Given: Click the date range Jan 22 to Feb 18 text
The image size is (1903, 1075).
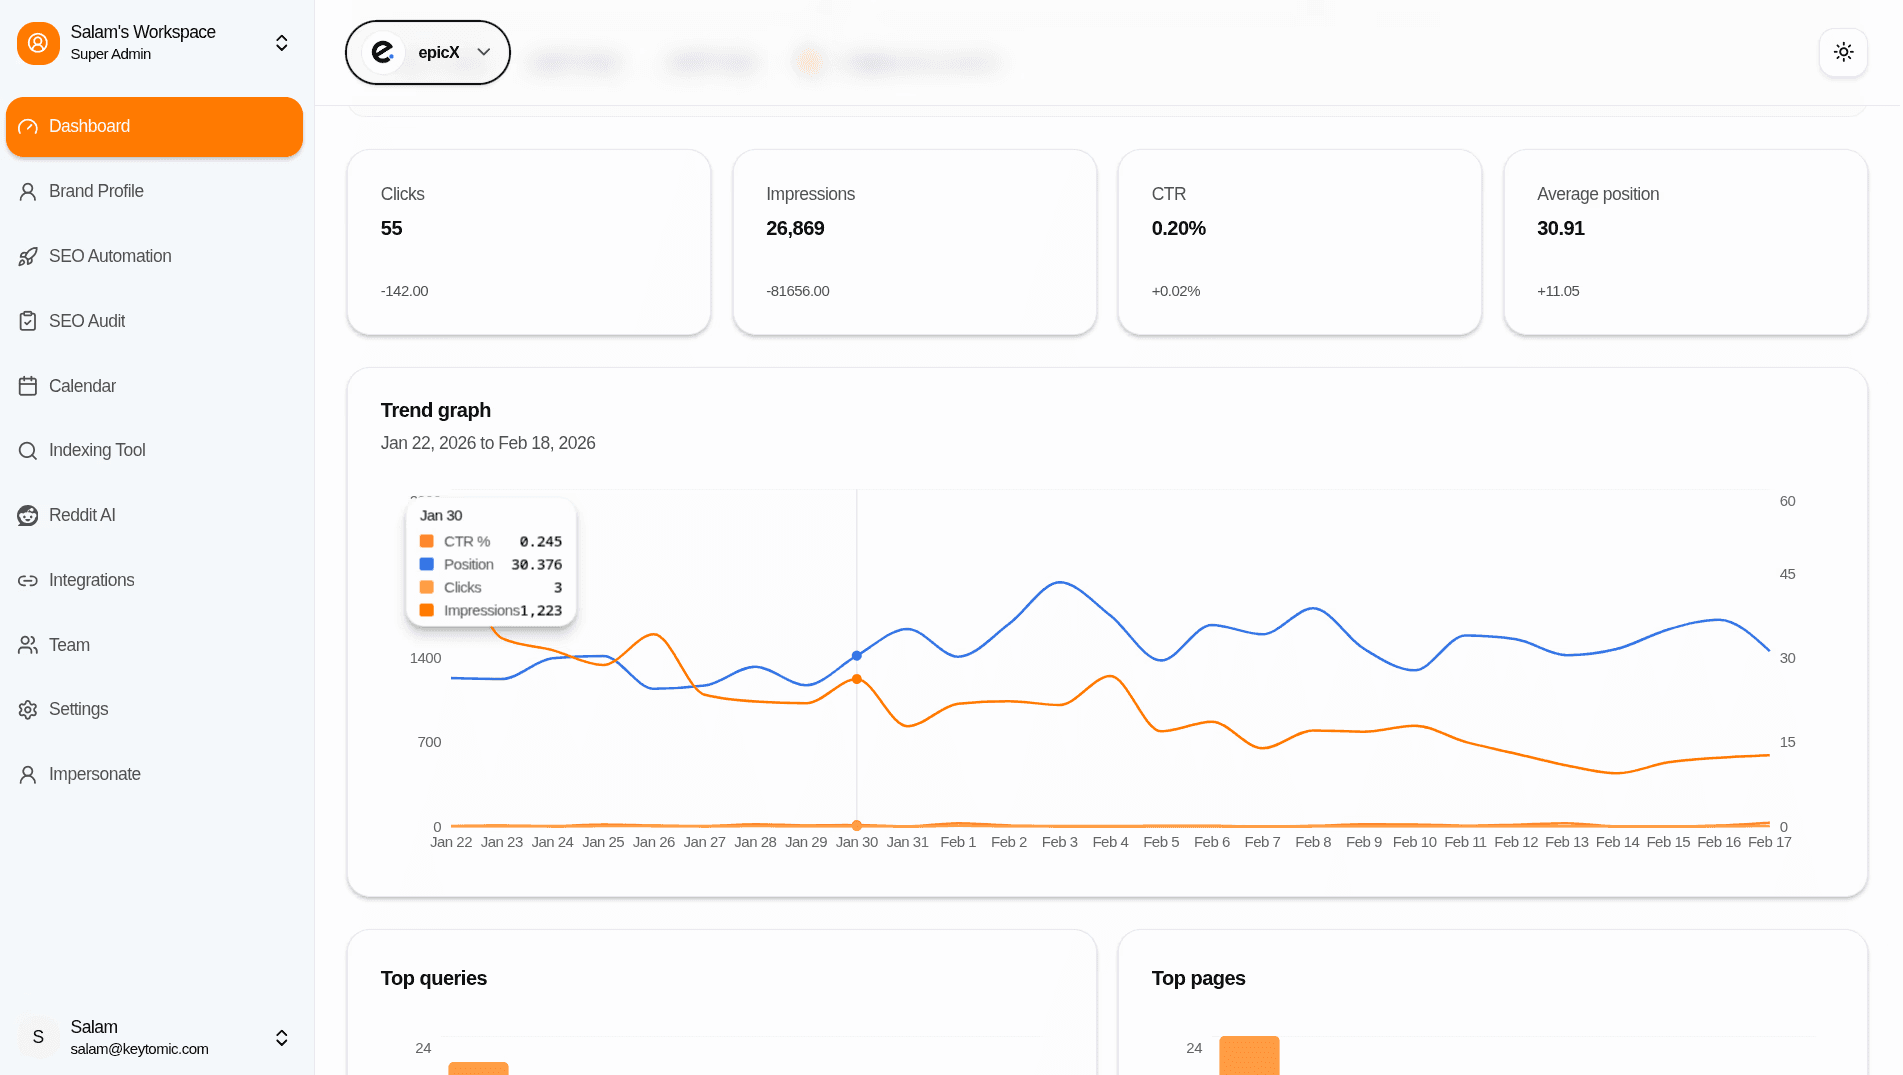Looking at the screenshot, I should pyautogui.click(x=488, y=443).
